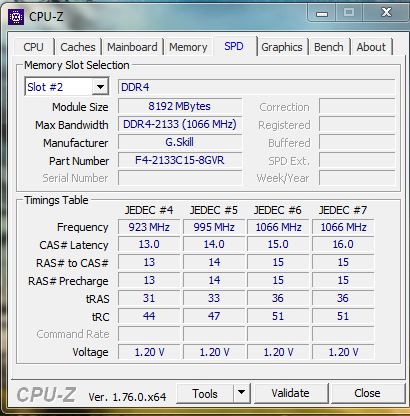
Task: Close the window with X icon
Action: click(x=386, y=13)
